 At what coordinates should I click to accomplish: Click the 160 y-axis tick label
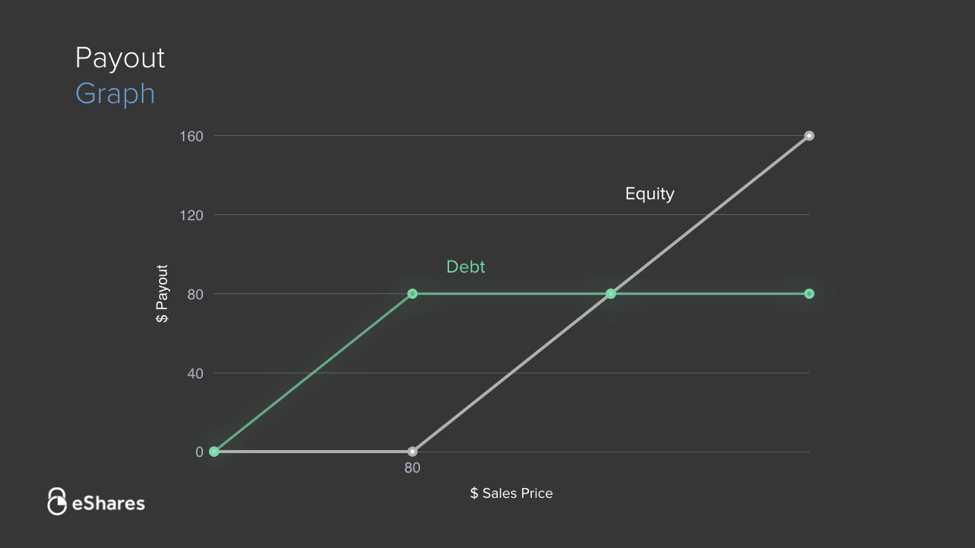(191, 136)
